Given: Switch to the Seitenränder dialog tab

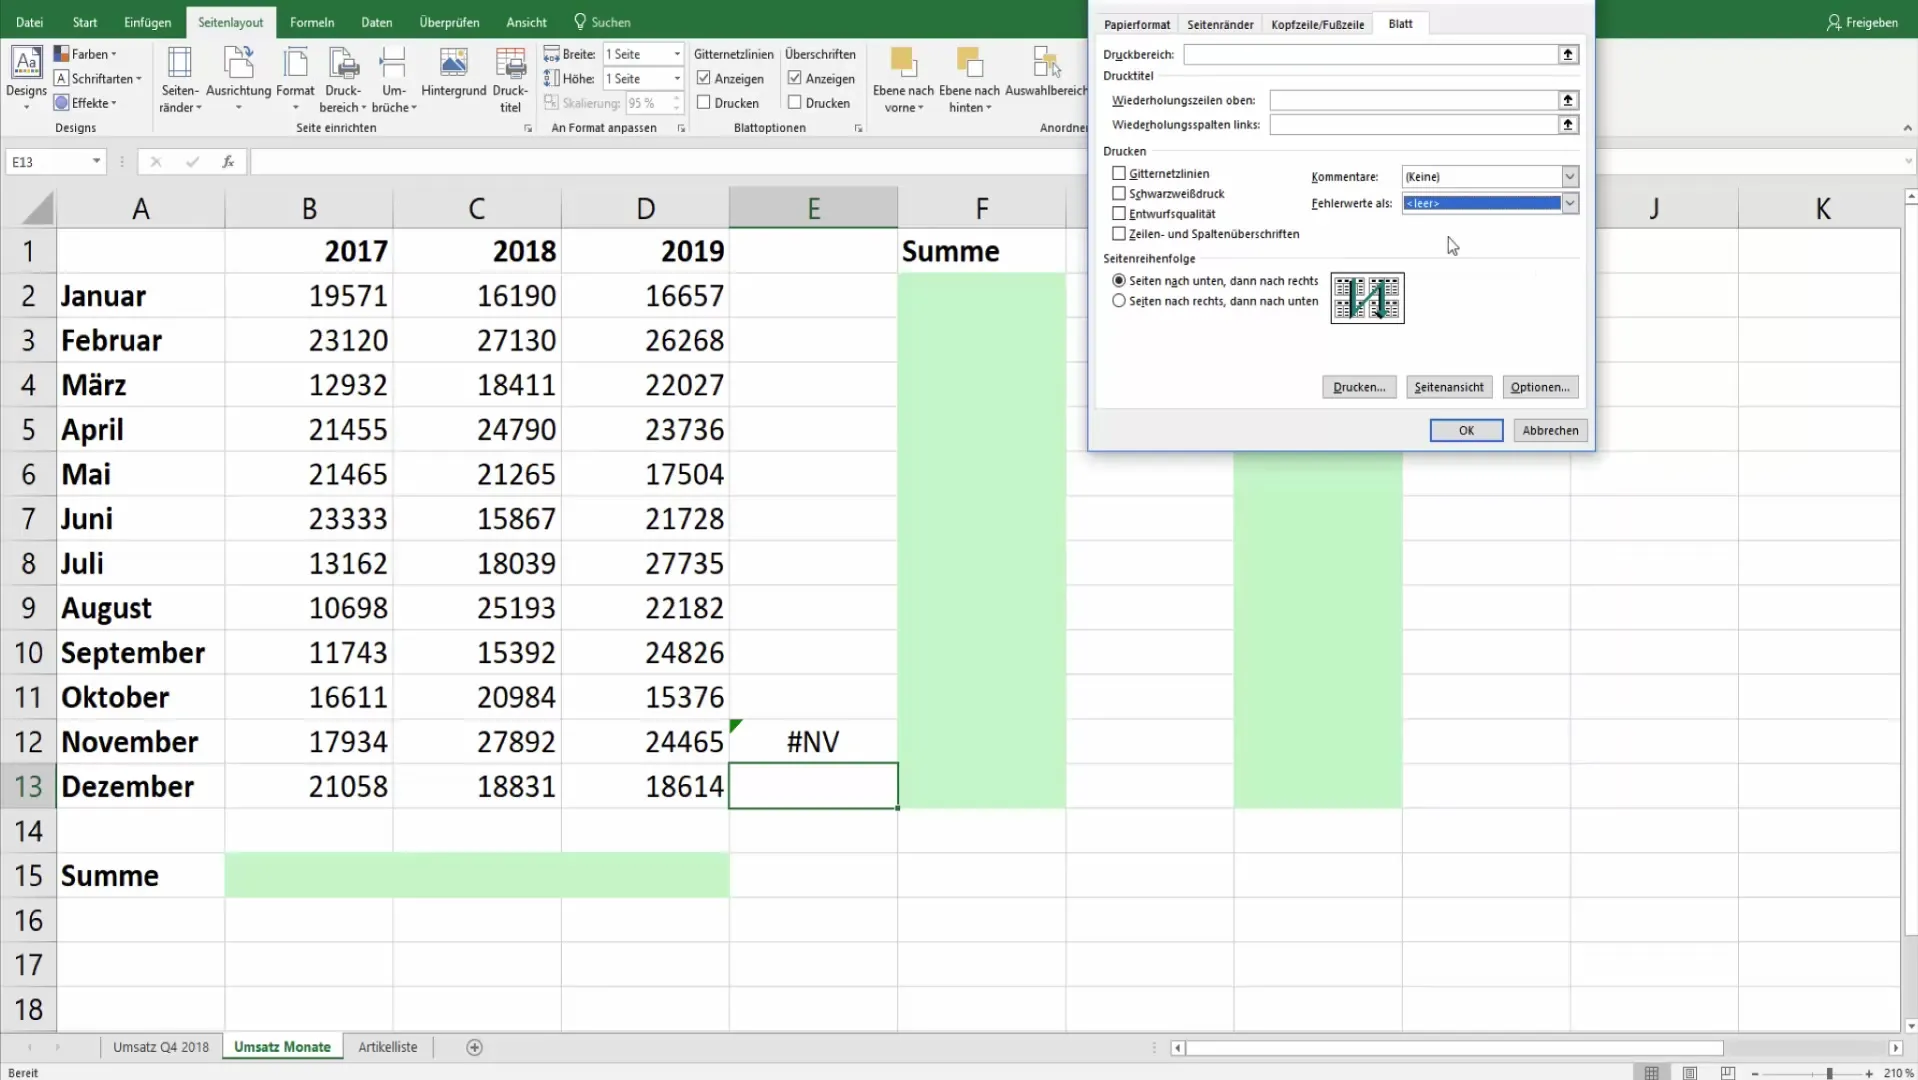Looking at the screenshot, I should click(1220, 24).
